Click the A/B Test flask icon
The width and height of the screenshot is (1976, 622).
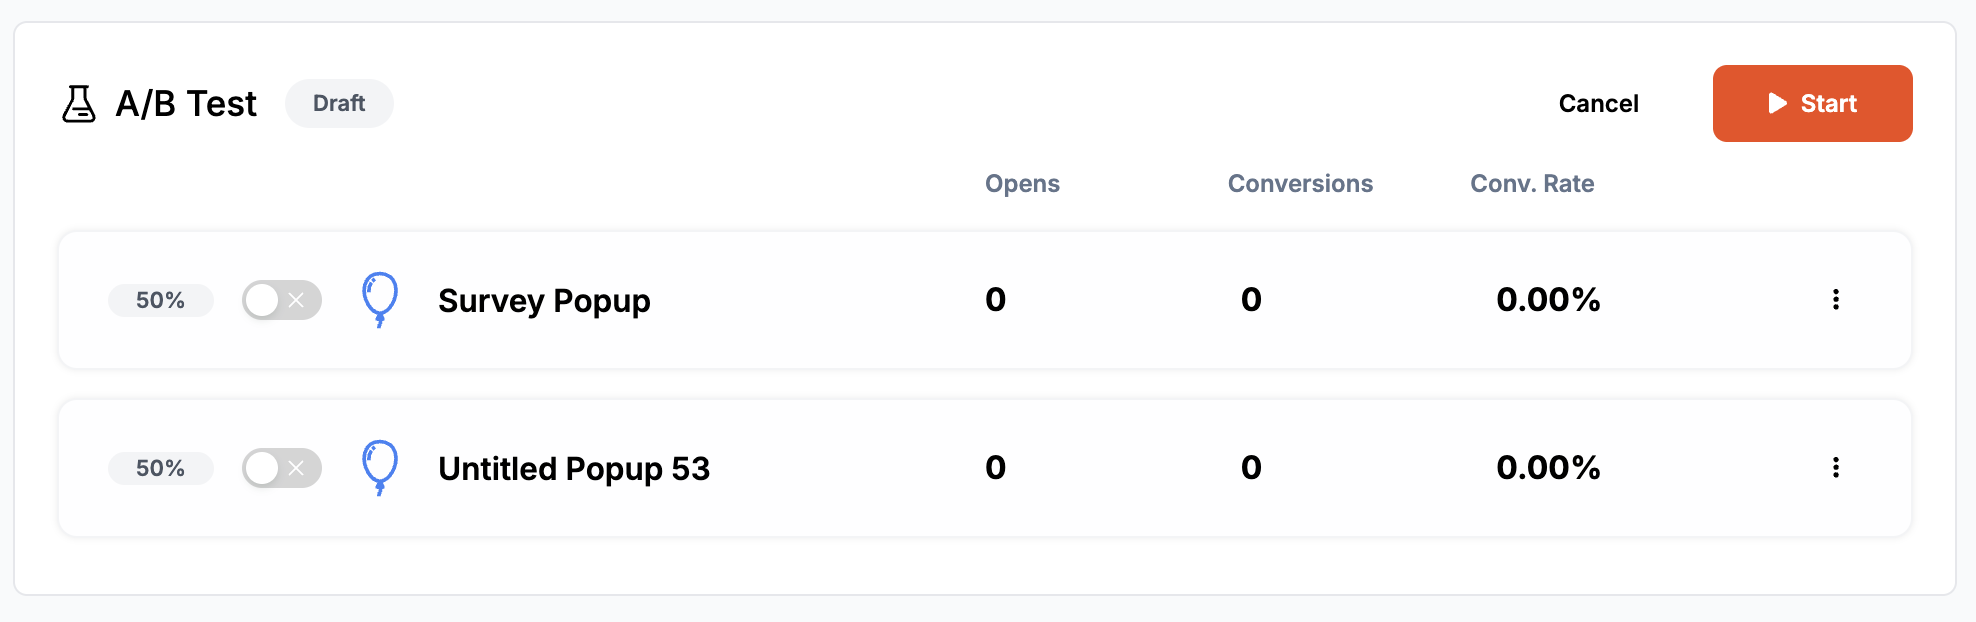tap(80, 103)
